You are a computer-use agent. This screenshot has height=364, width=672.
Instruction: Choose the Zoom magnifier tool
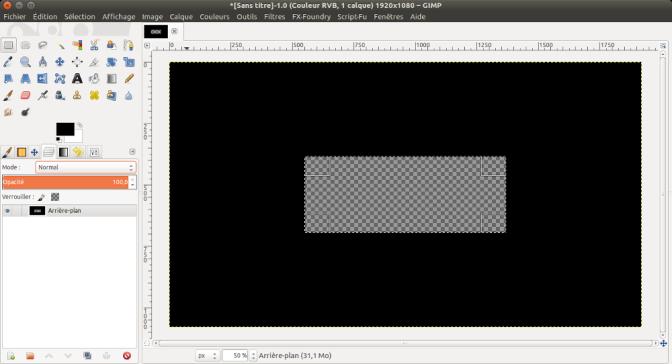(x=25, y=62)
